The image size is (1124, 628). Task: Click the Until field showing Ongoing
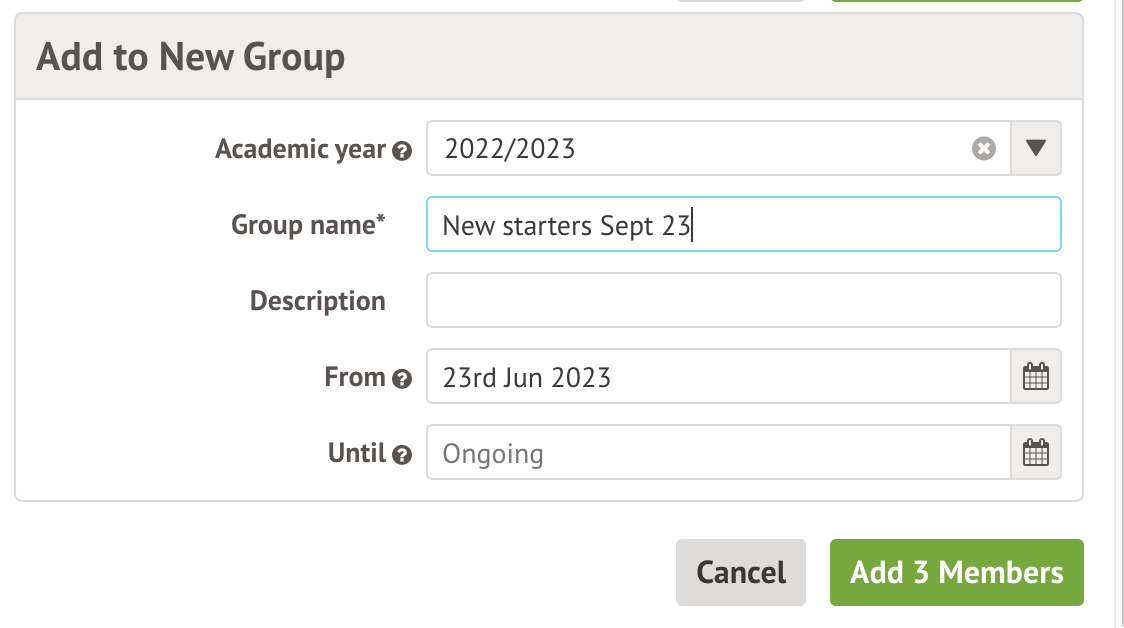718,453
